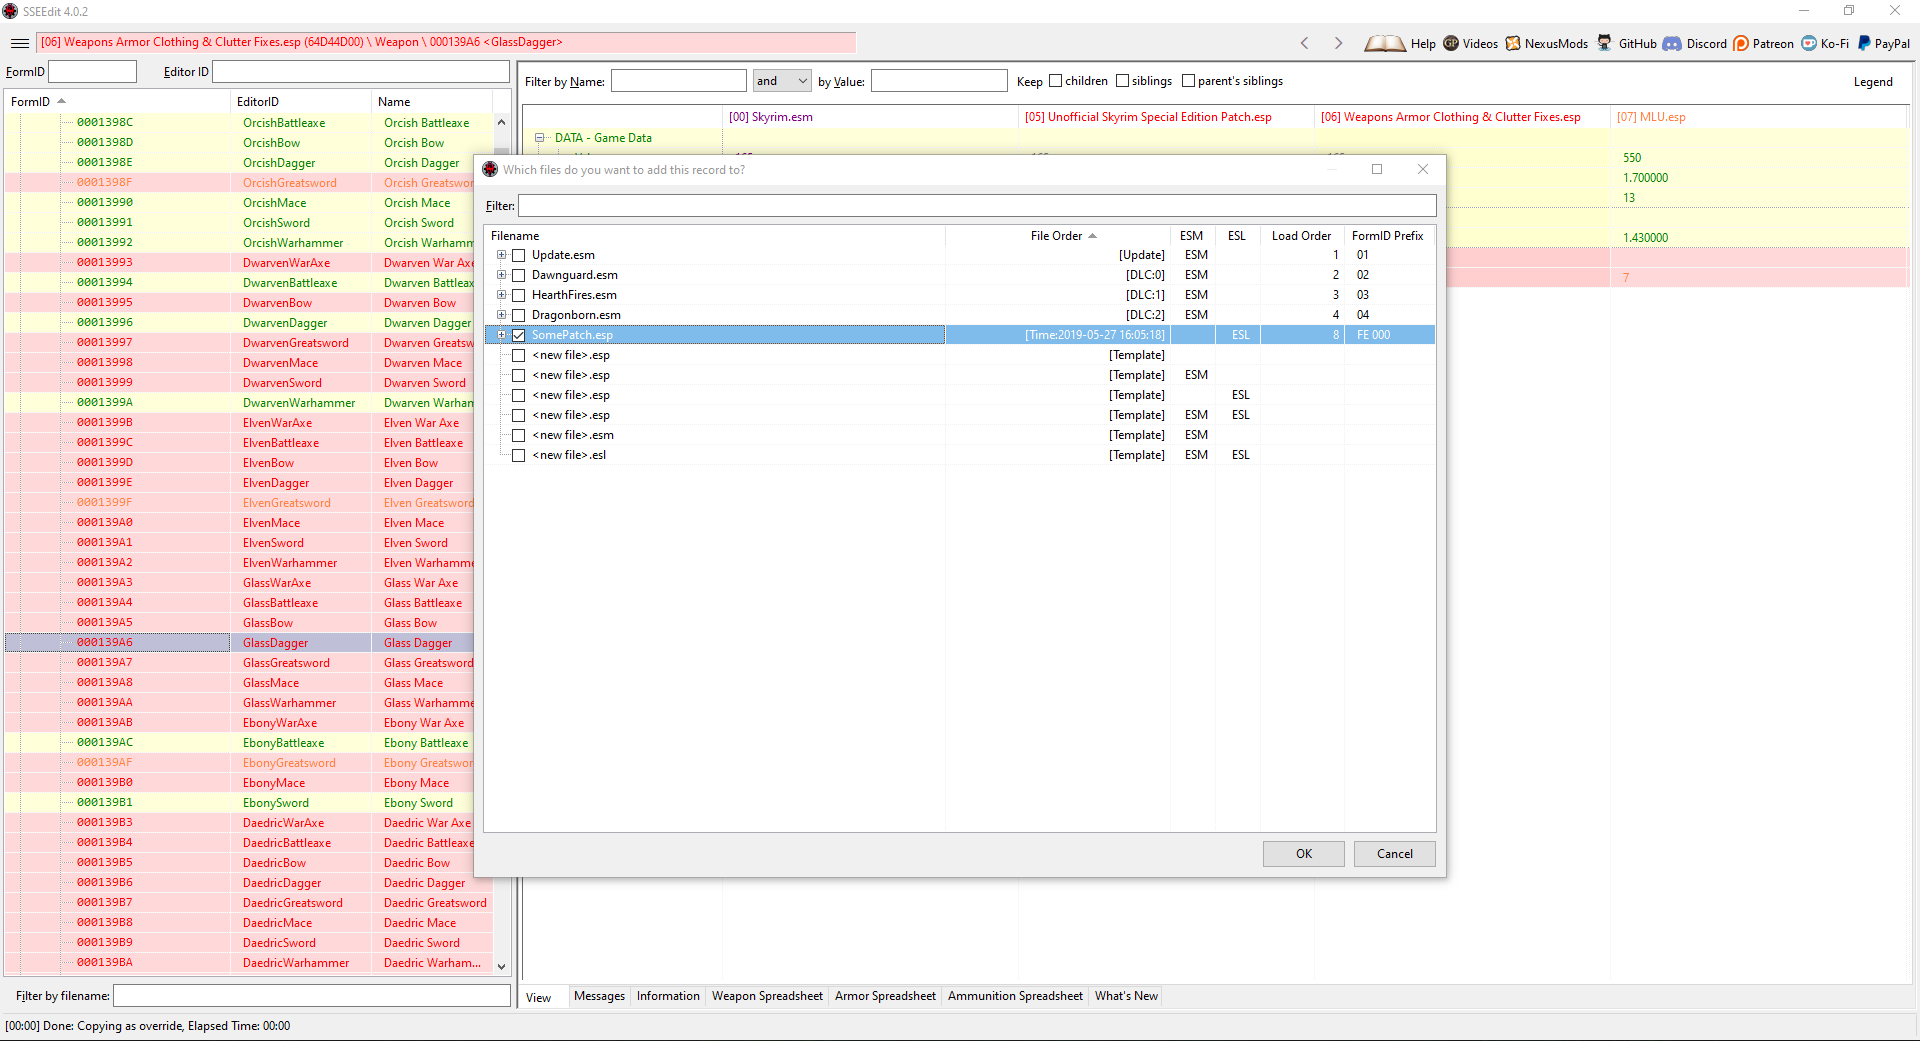Check the Update.esm checkbox

518,255
